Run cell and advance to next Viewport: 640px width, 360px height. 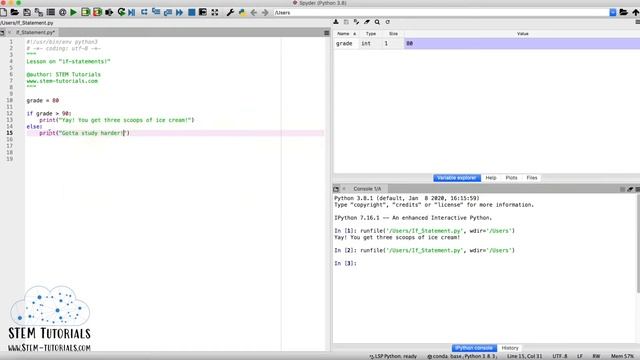97,13
